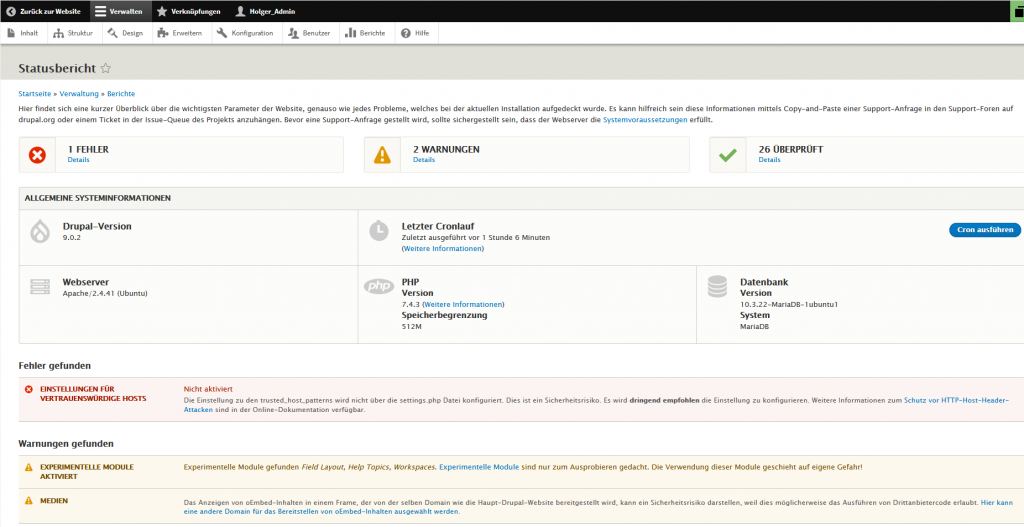Click the clock icon for Letzter Cronlauf
Image resolution: width=1024 pixels, height=527 pixels.
tap(379, 230)
